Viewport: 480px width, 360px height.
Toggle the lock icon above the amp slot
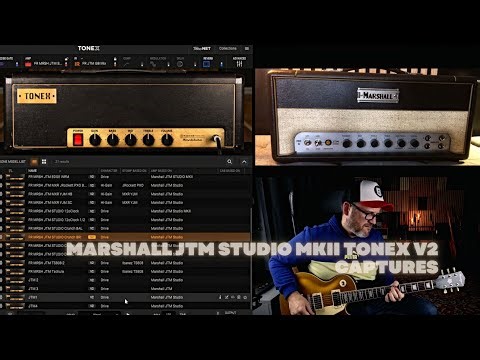pyautogui.click(x=66, y=59)
